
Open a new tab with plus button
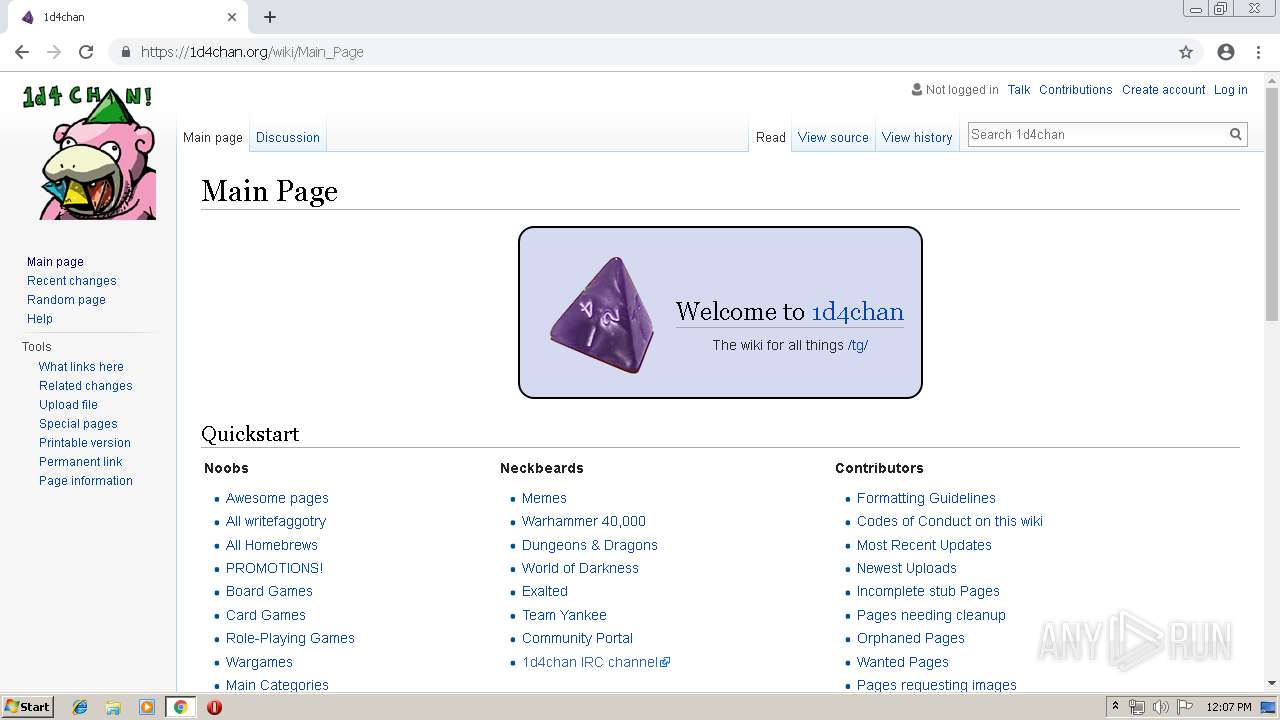(x=270, y=17)
